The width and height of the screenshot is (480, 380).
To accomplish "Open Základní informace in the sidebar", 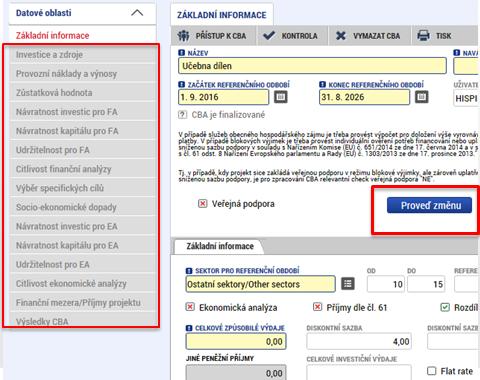I will [x=52, y=36].
